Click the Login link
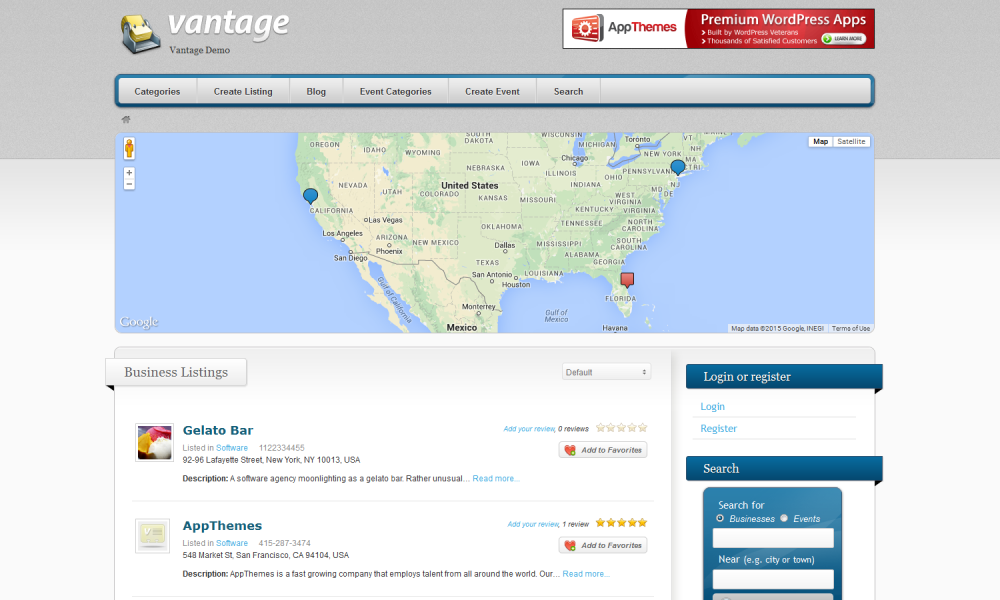Screen dimensions: 1000x600 click(712, 407)
